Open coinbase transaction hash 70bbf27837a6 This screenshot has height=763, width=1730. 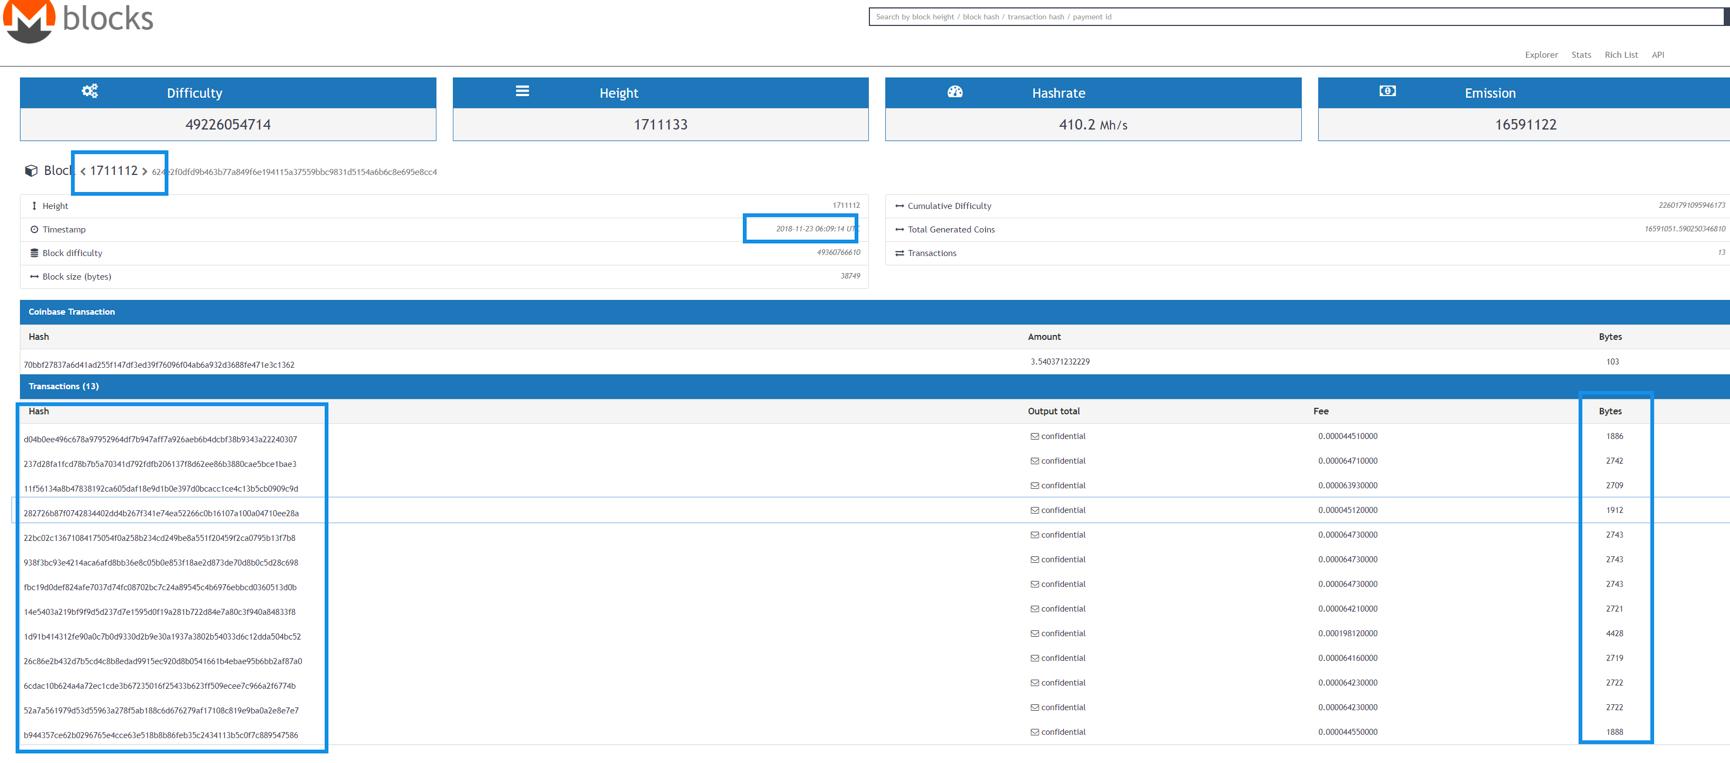[159, 365]
